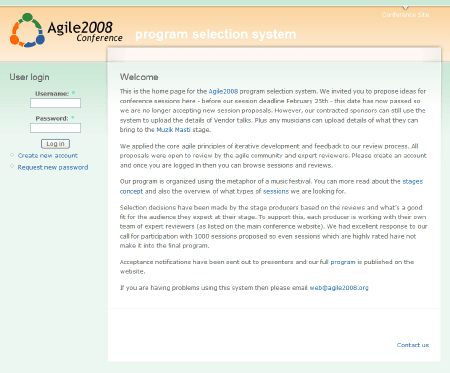Viewport: 450px width, 373px height.
Task: Click the Log in button
Action: (55, 144)
